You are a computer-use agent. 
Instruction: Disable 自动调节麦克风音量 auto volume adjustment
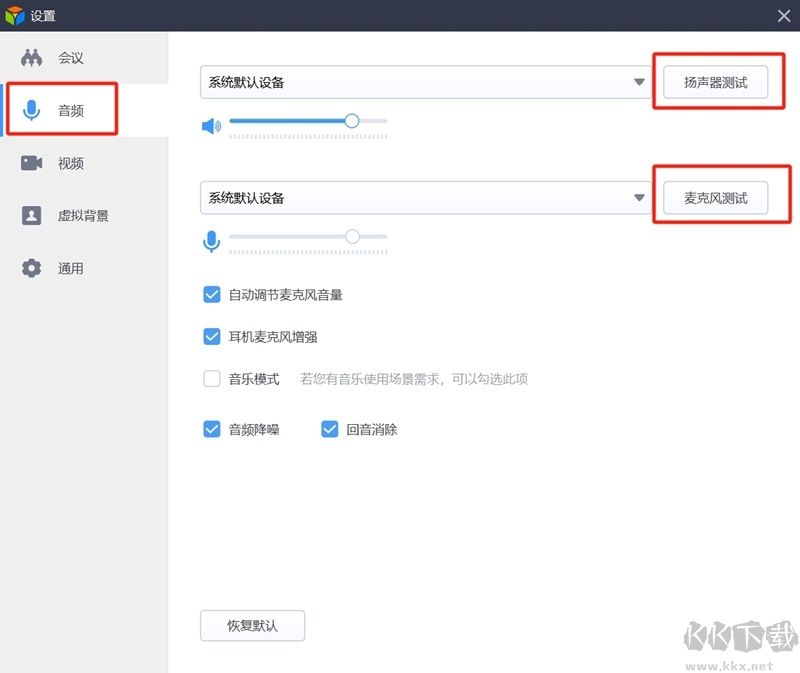(212, 294)
